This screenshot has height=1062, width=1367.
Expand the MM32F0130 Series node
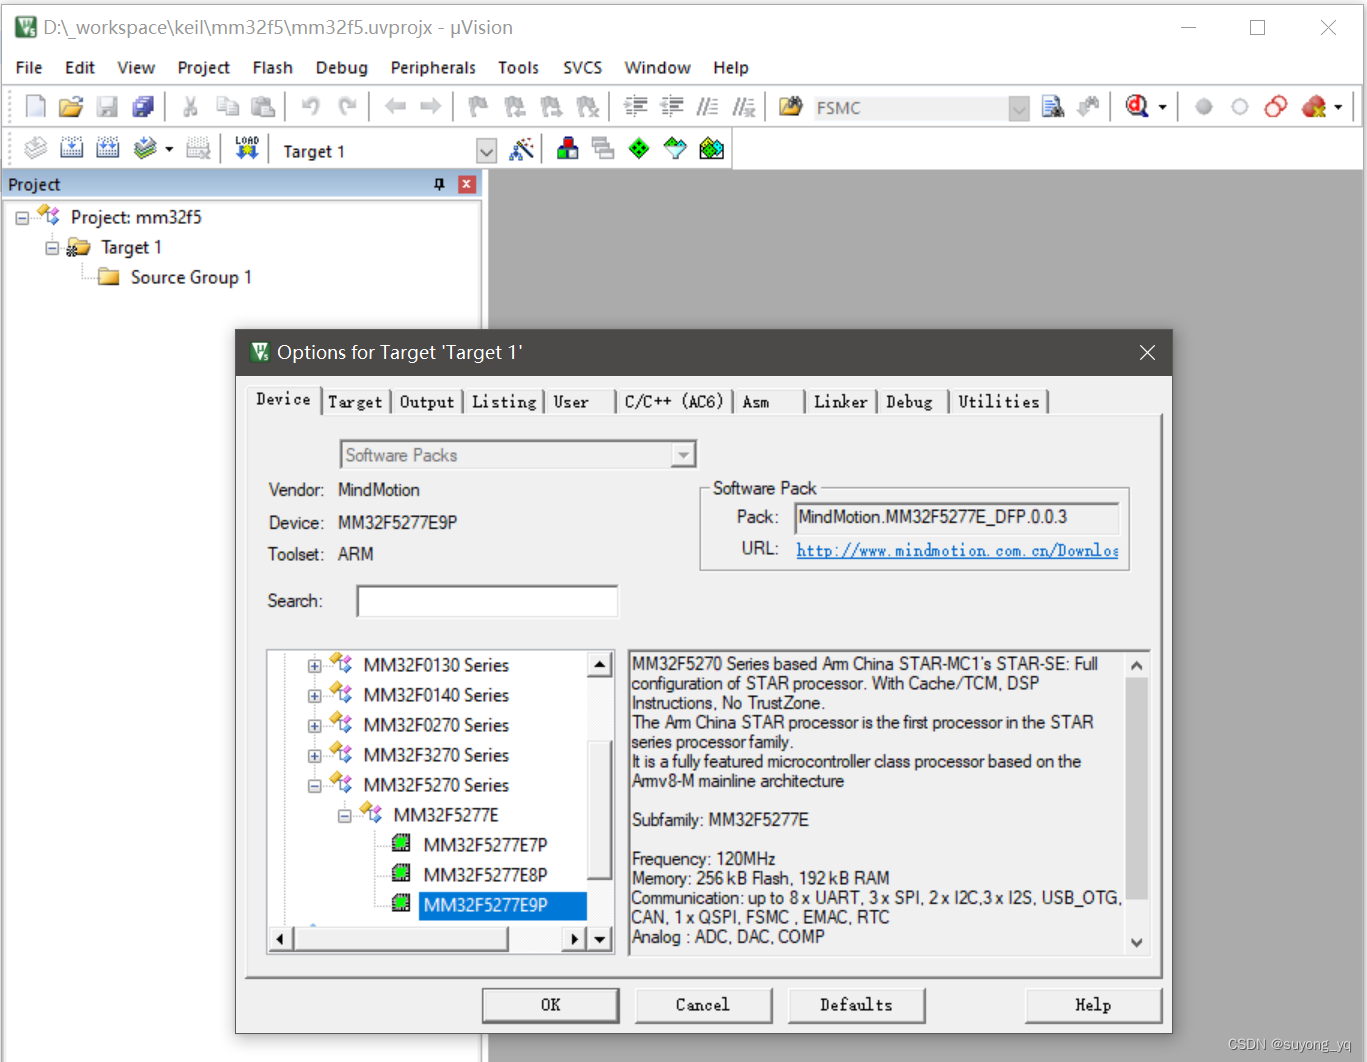point(314,665)
